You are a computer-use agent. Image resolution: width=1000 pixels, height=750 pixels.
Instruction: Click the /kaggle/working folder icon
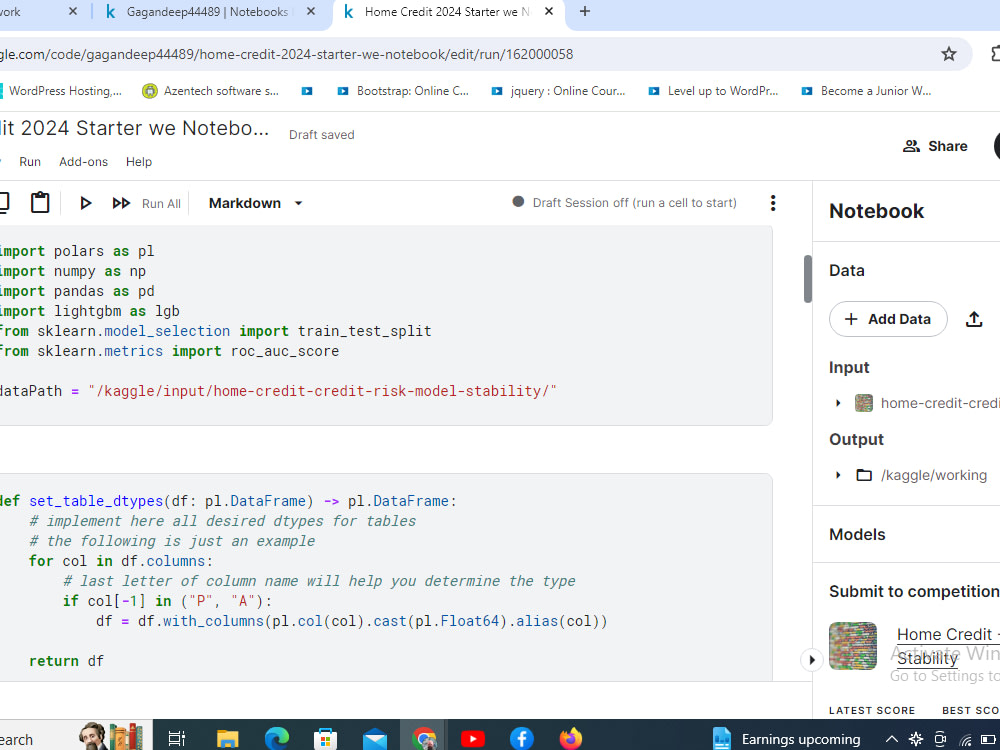point(864,475)
